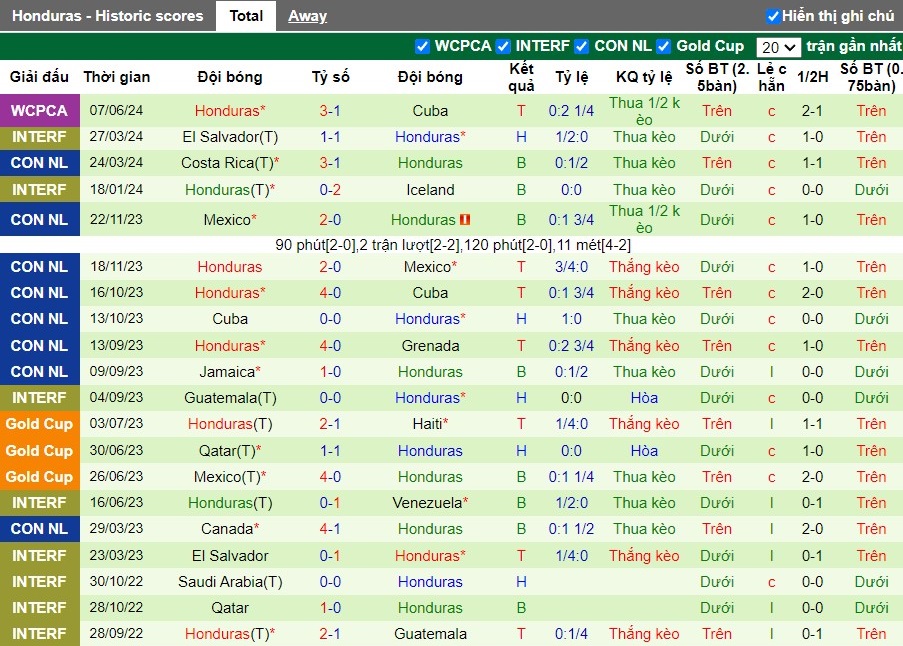Switch to the Away tab
The width and height of the screenshot is (903, 646).
pos(308,16)
